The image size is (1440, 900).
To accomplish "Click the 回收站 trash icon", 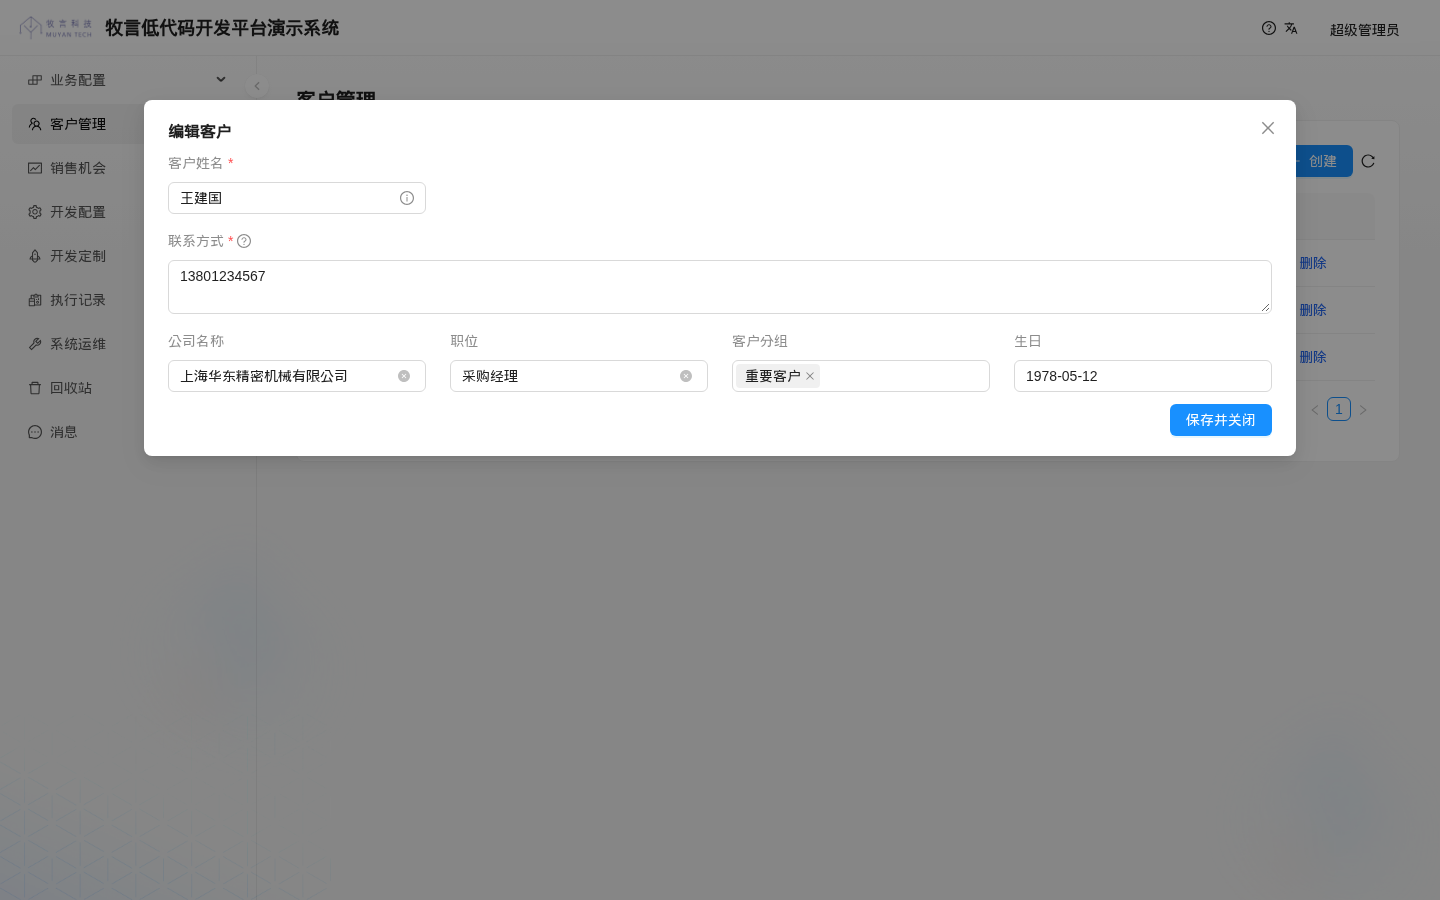I will 35,388.
